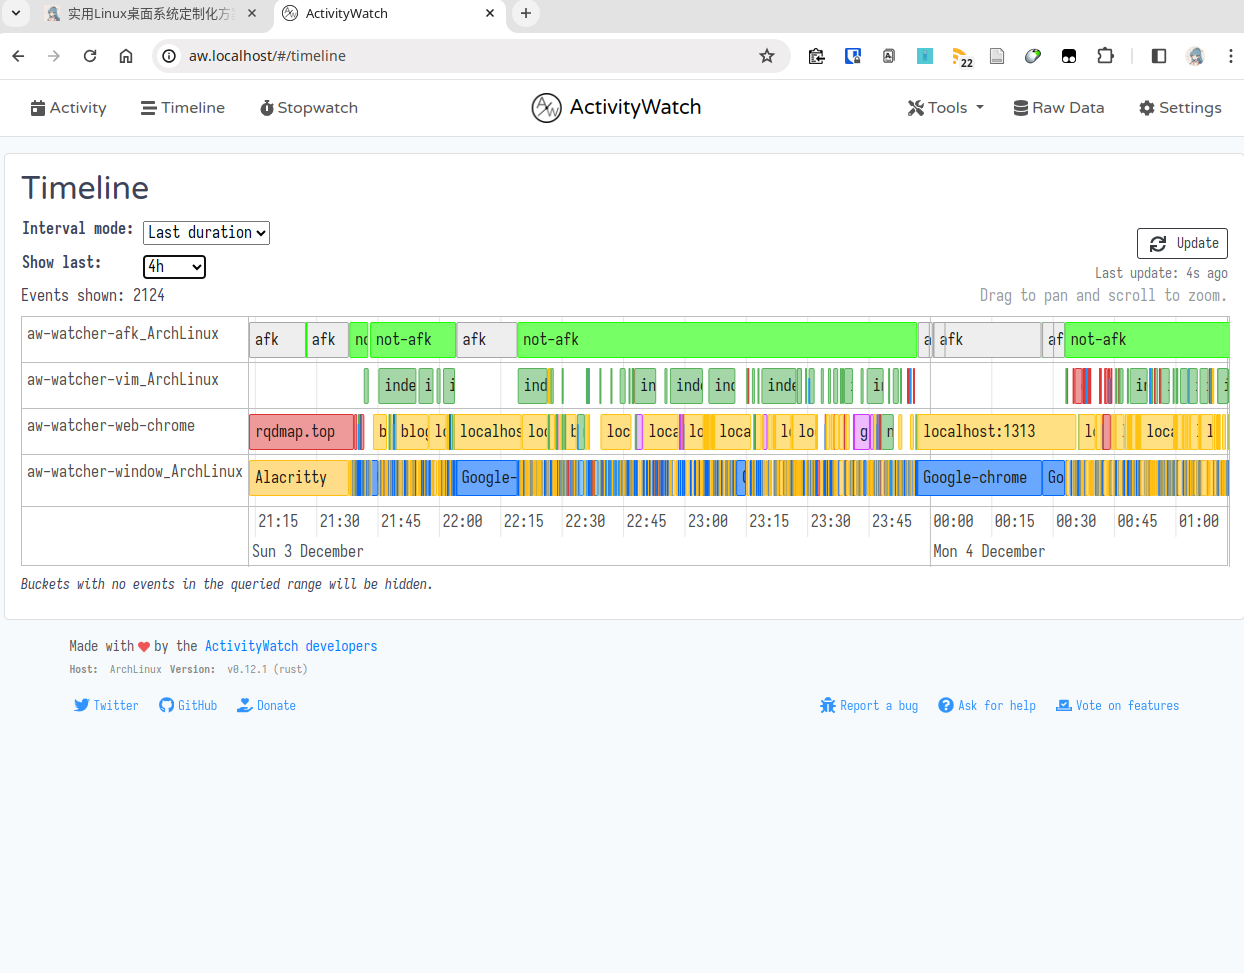Click Report a bug link
This screenshot has height=973, width=1244.
pyautogui.click(x=868, y=706)
